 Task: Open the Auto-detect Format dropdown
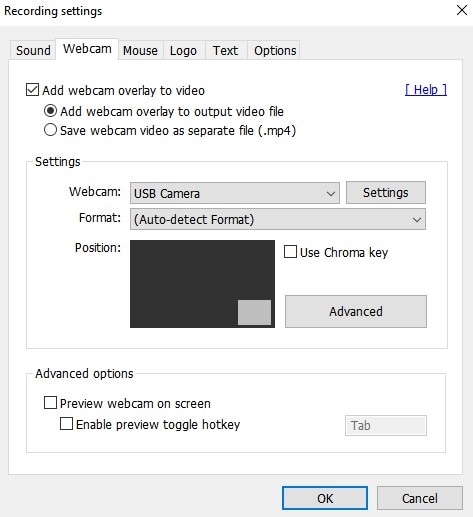click(x=278, y=219)
